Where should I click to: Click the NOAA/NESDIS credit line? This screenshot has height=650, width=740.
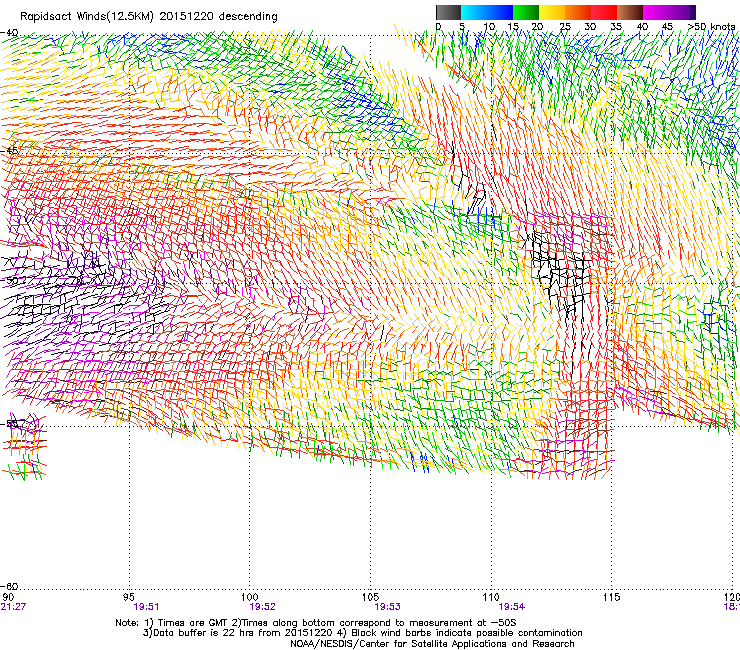(x=432, y=644)
